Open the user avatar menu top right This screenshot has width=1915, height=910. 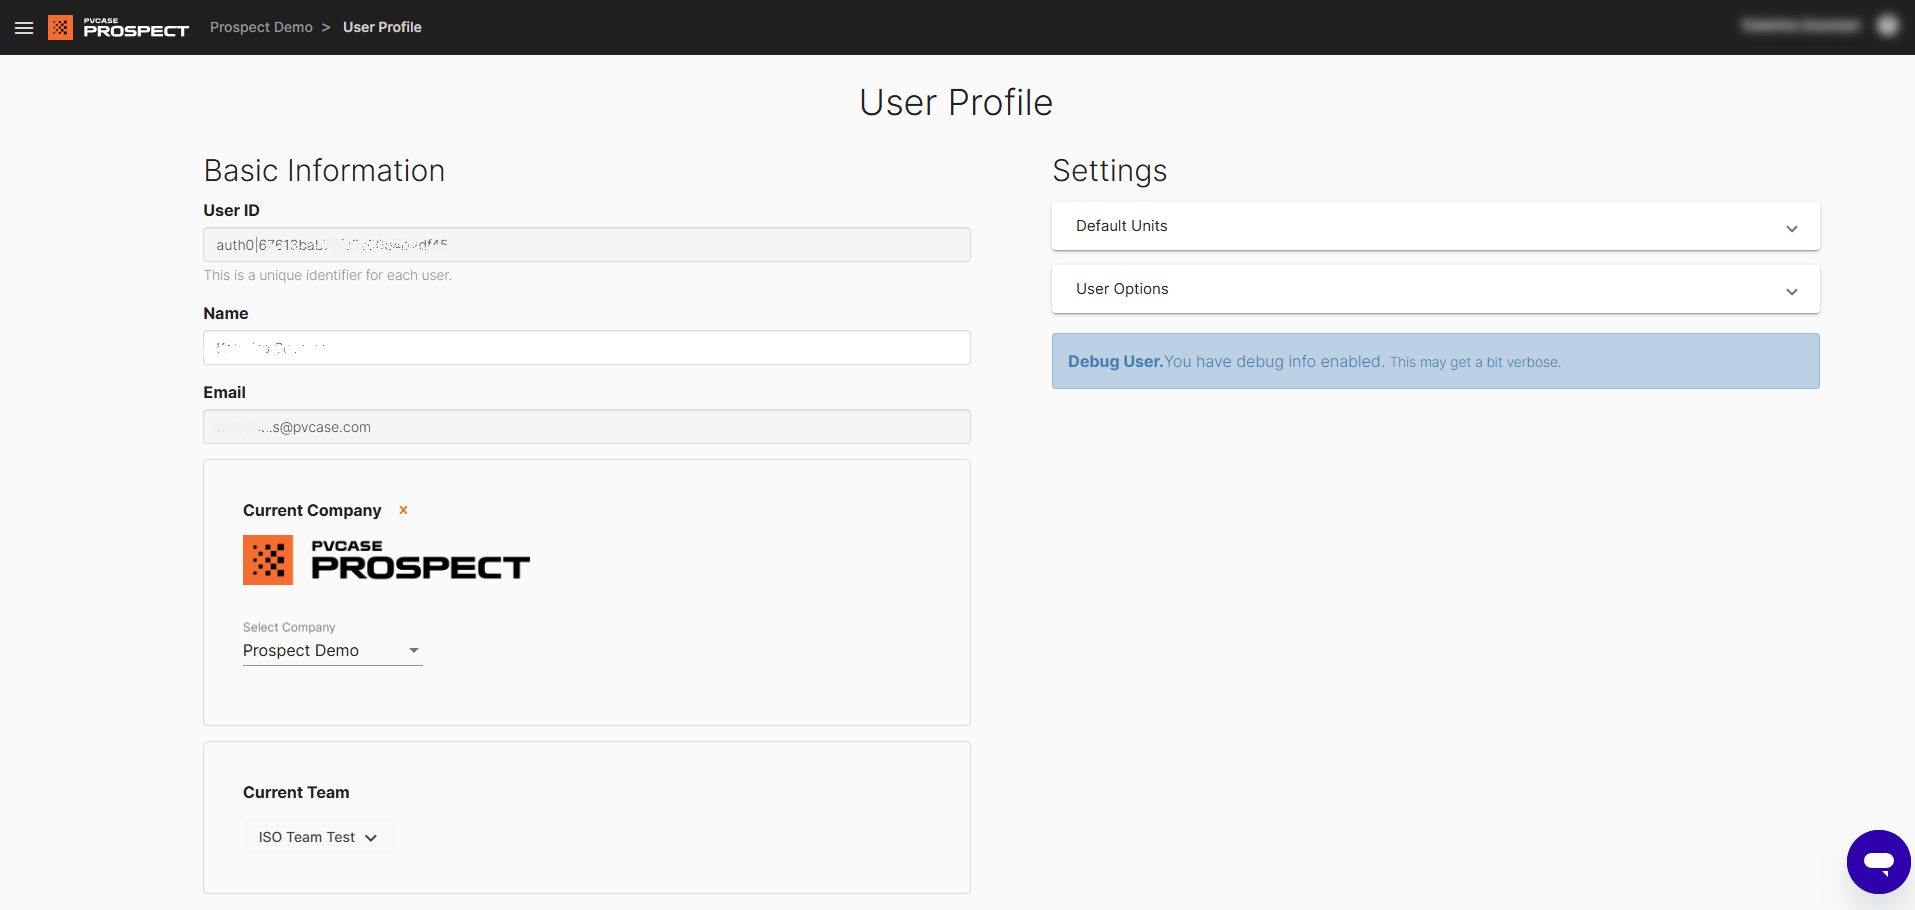1888,25
